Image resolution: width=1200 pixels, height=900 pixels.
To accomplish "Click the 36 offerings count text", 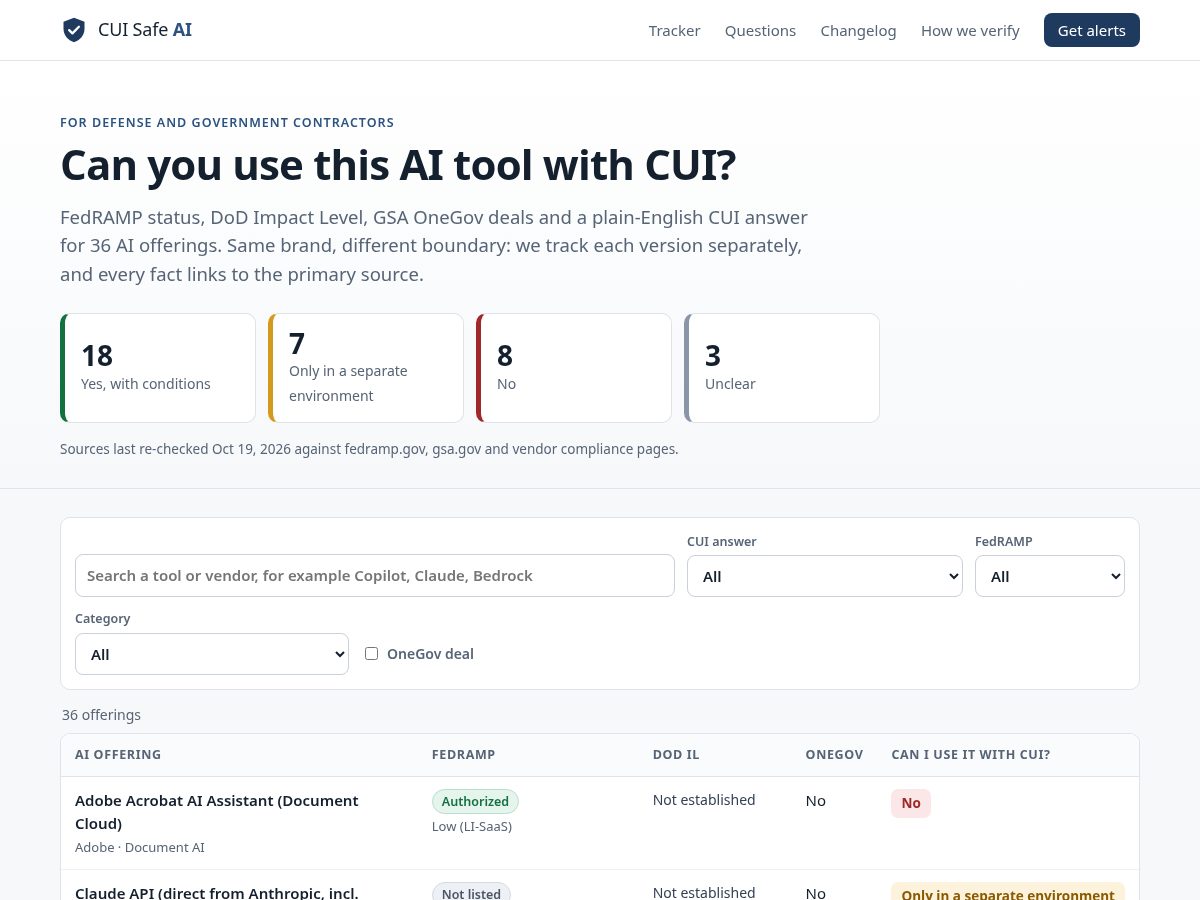I will coord(101,715).
